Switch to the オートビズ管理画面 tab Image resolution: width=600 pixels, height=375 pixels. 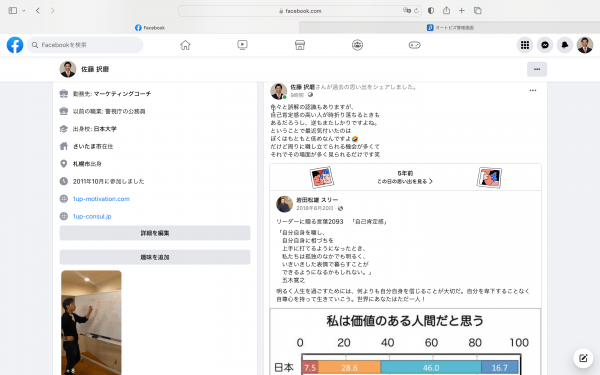pyautogui.click(x=450, y=28)
